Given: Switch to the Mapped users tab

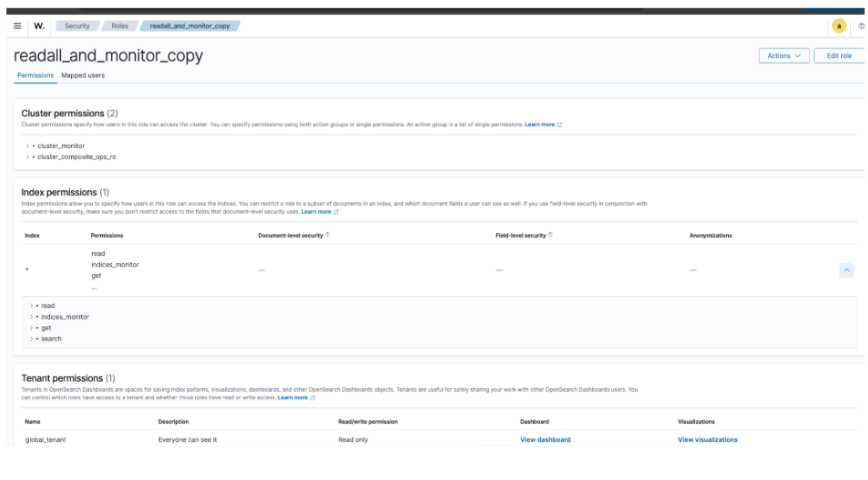Looking at the screenshot, I should (83, 75).
